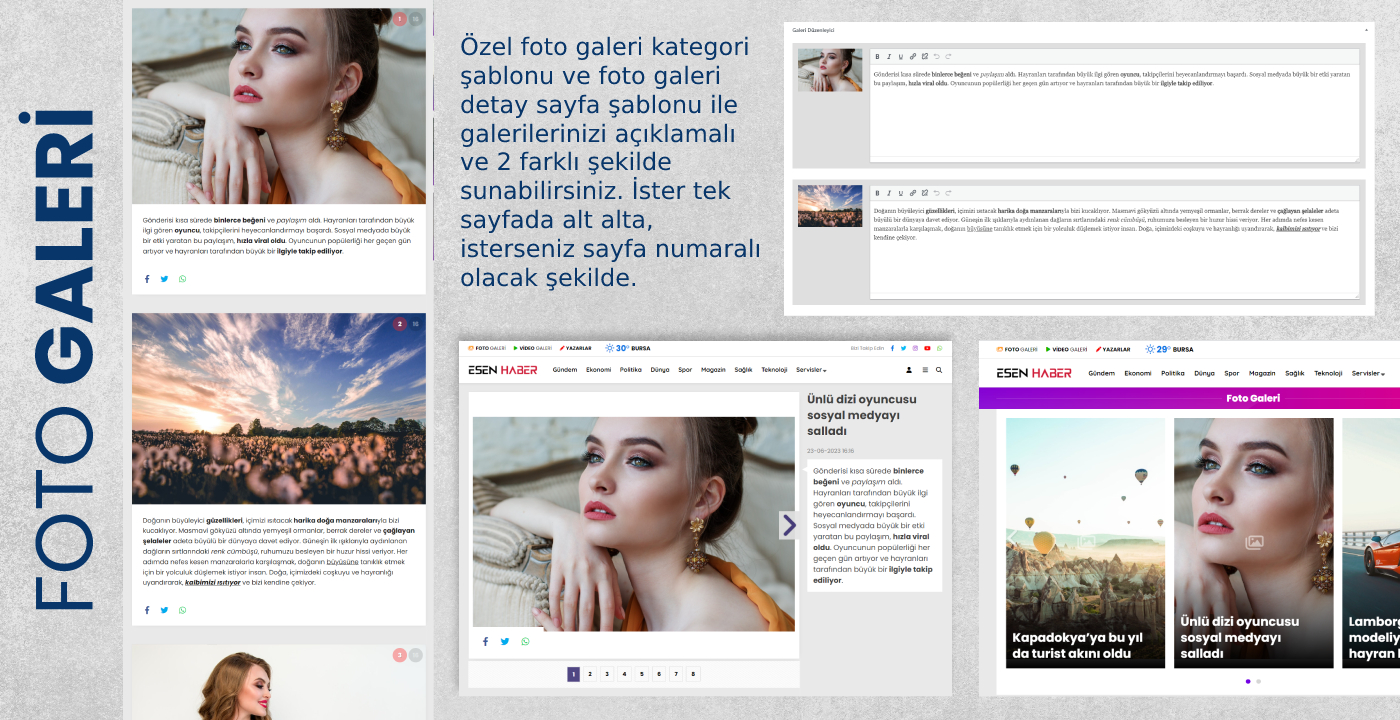Viewport: 1400px width, 720px height.
Task: Go to page 2 in the gallery pagination
Action: click(589, 673)
